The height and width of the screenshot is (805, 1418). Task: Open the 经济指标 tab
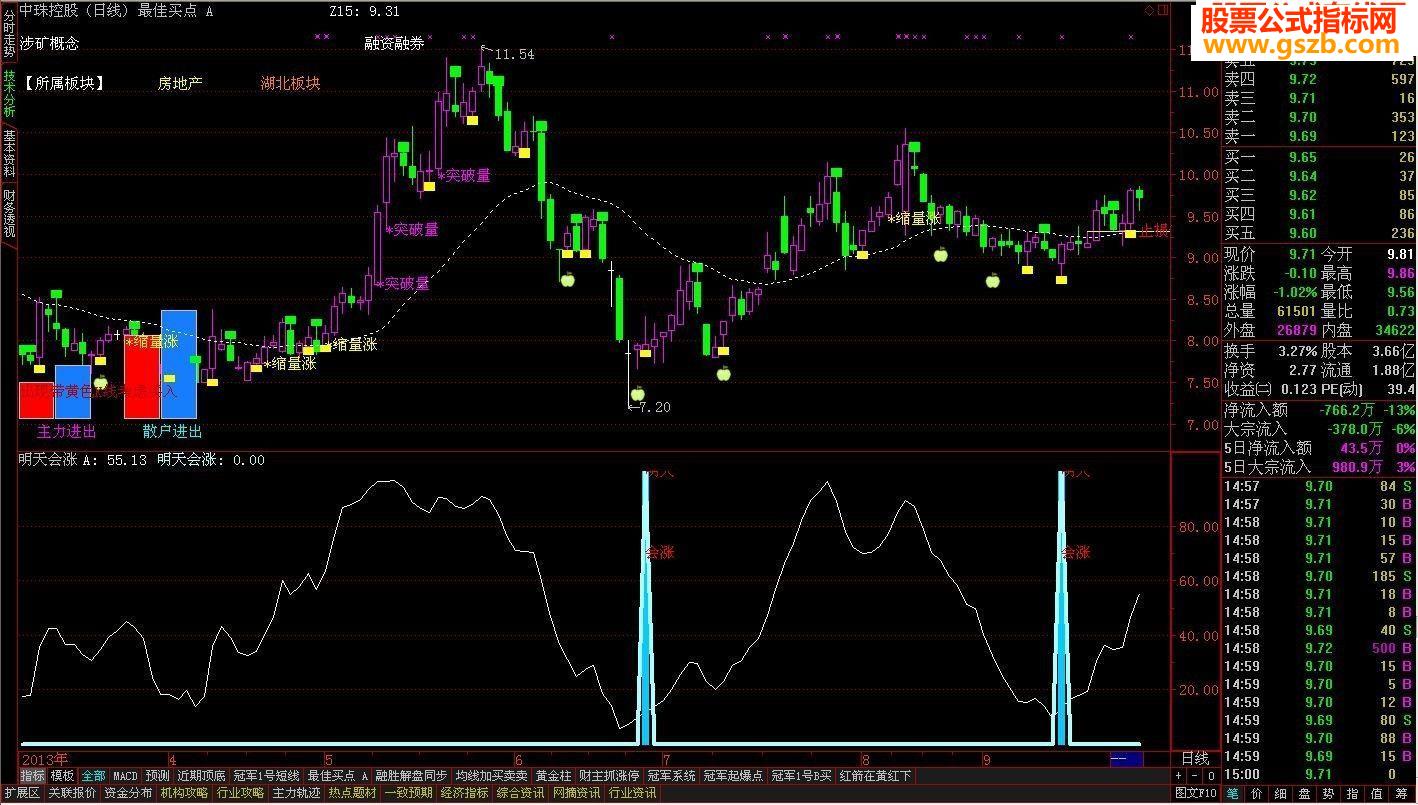[464, 794]
